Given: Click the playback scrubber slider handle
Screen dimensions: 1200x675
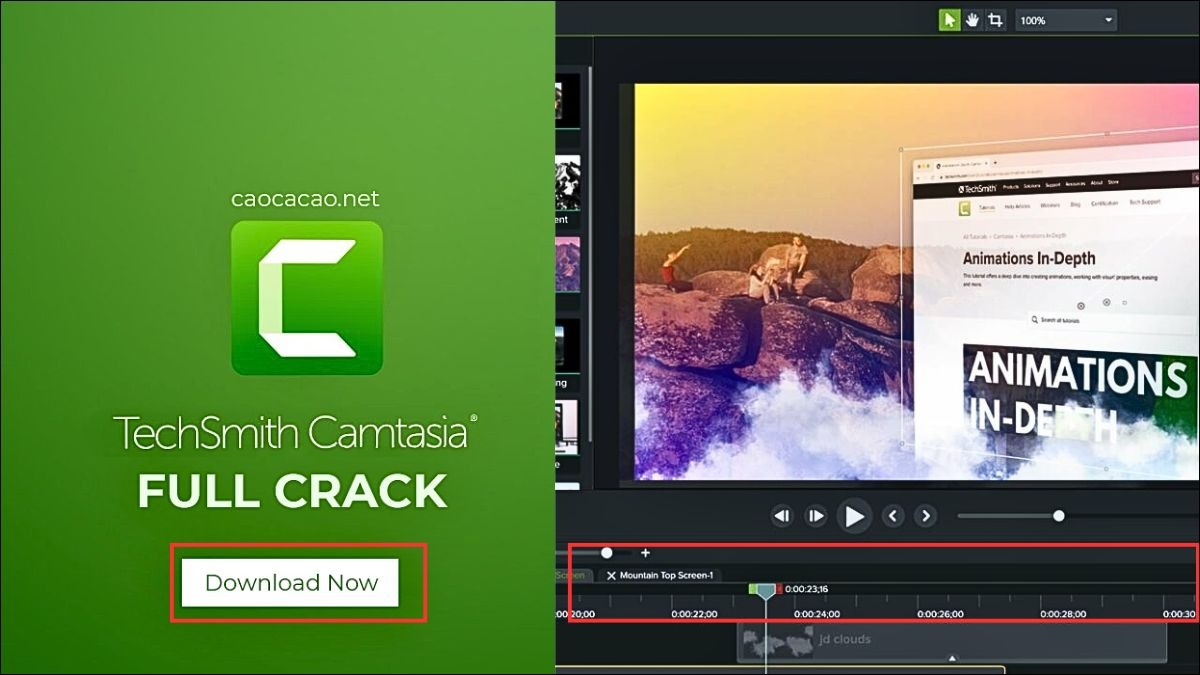Looking at the screenshot, I should (x=1058, y=516).
